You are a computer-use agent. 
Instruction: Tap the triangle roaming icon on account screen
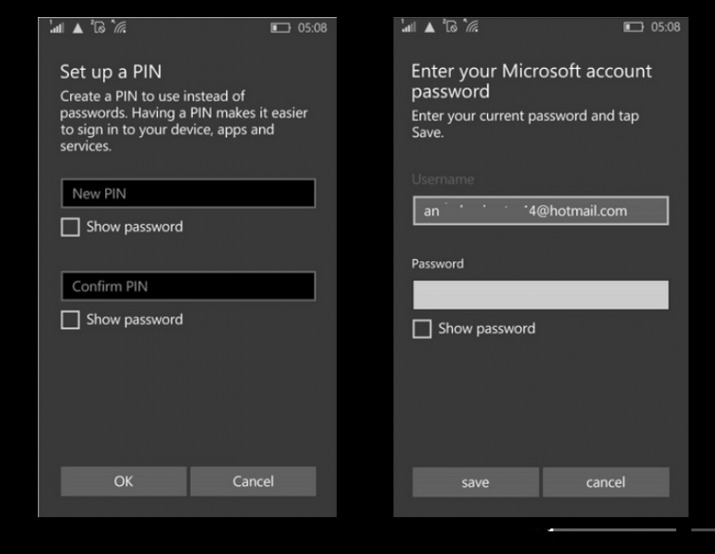click(430, 27)
